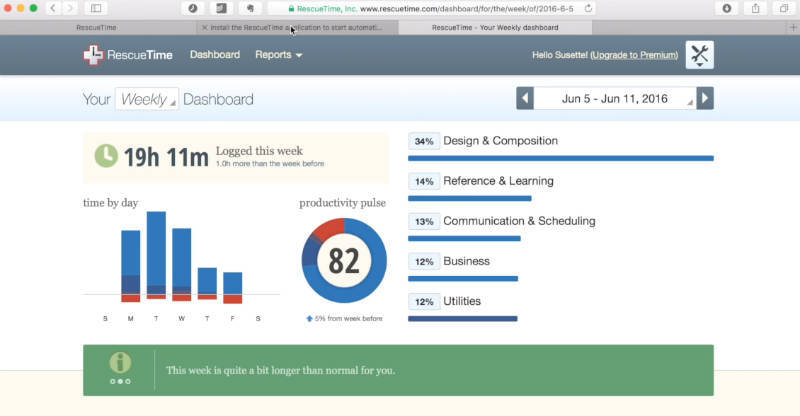
Task: Add a new tab plus button
Action: click(793, 28)
